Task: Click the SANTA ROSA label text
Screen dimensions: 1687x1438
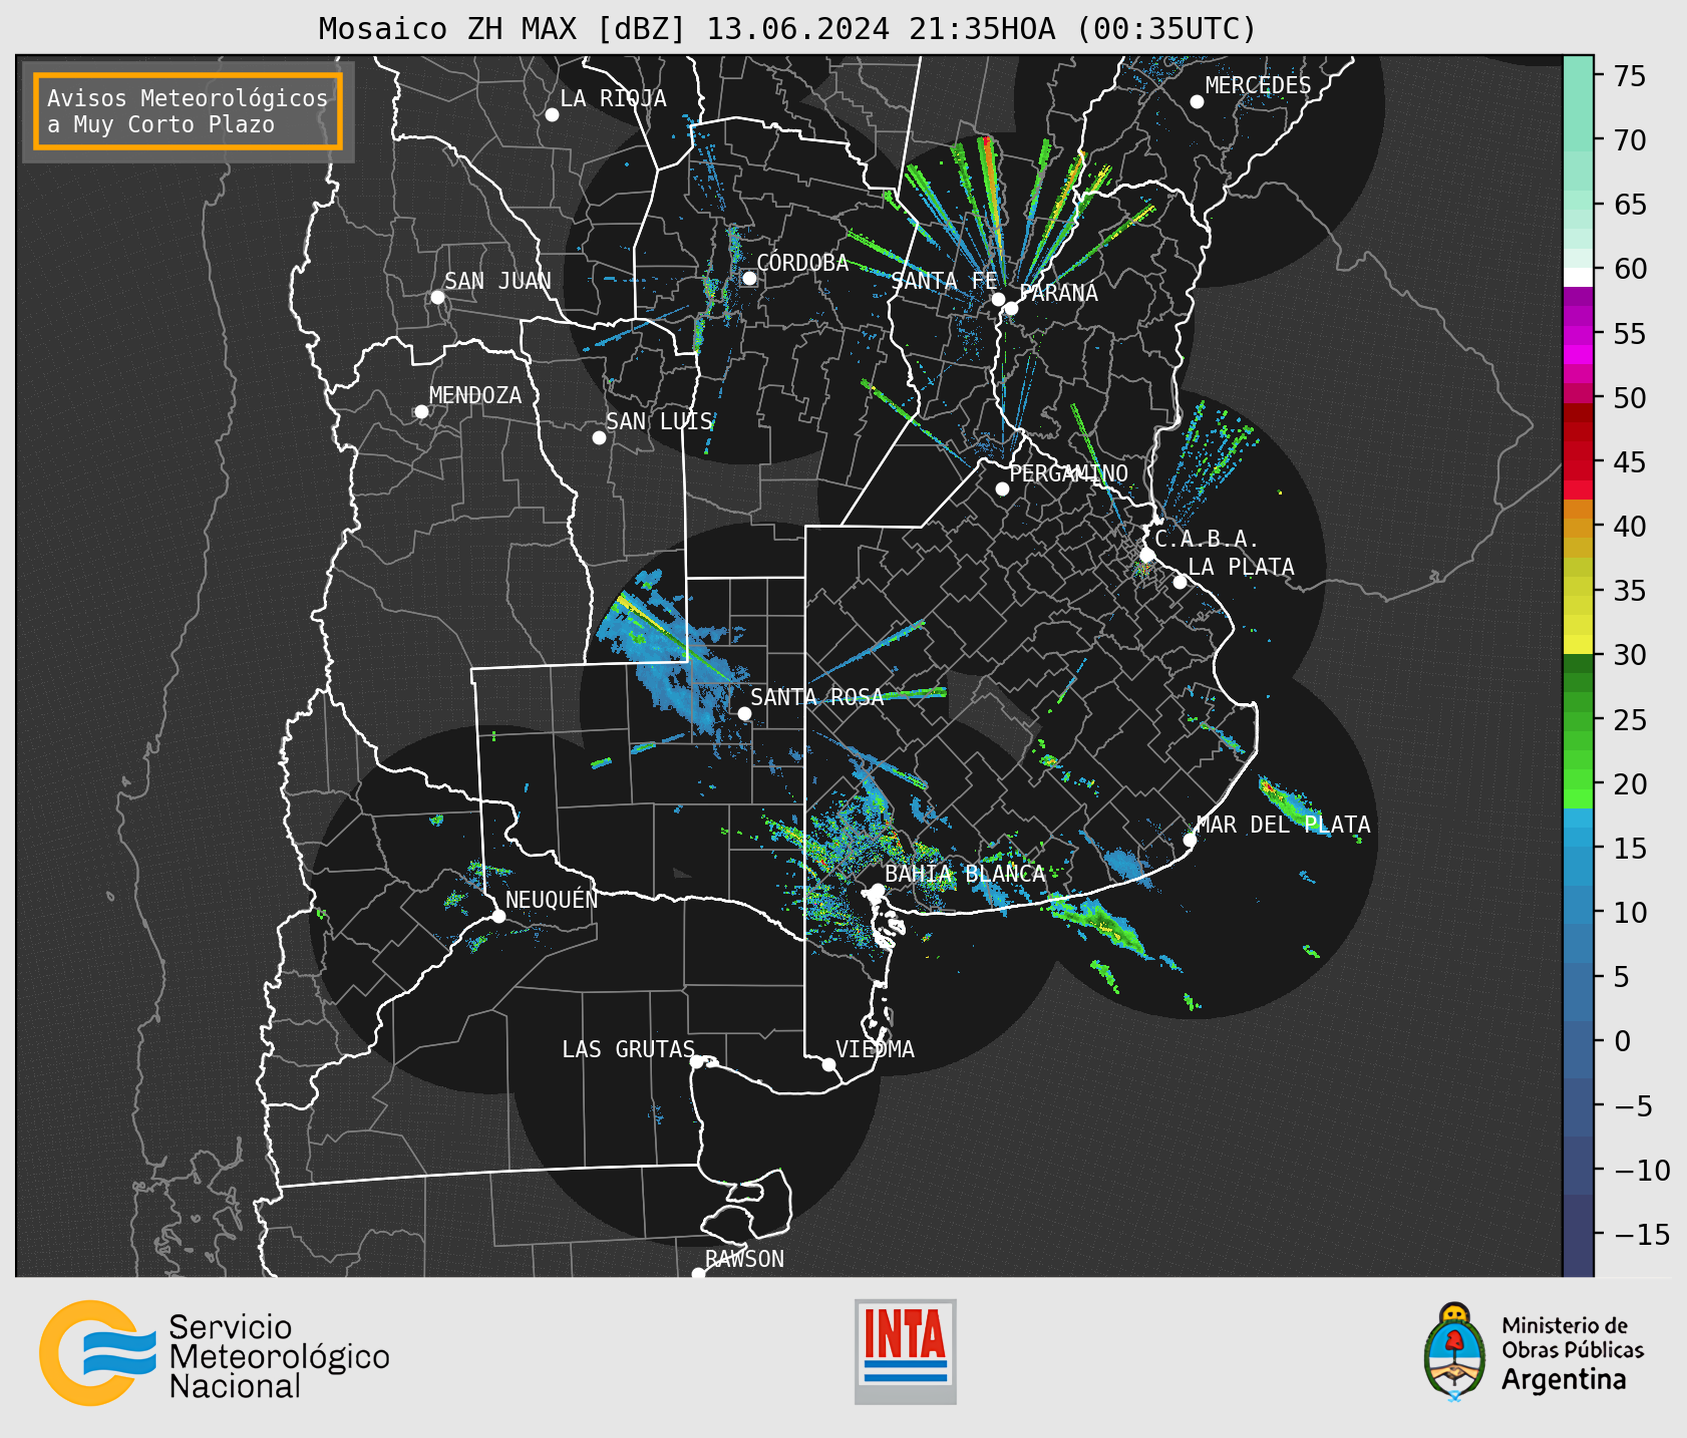Action: [817, 697]
